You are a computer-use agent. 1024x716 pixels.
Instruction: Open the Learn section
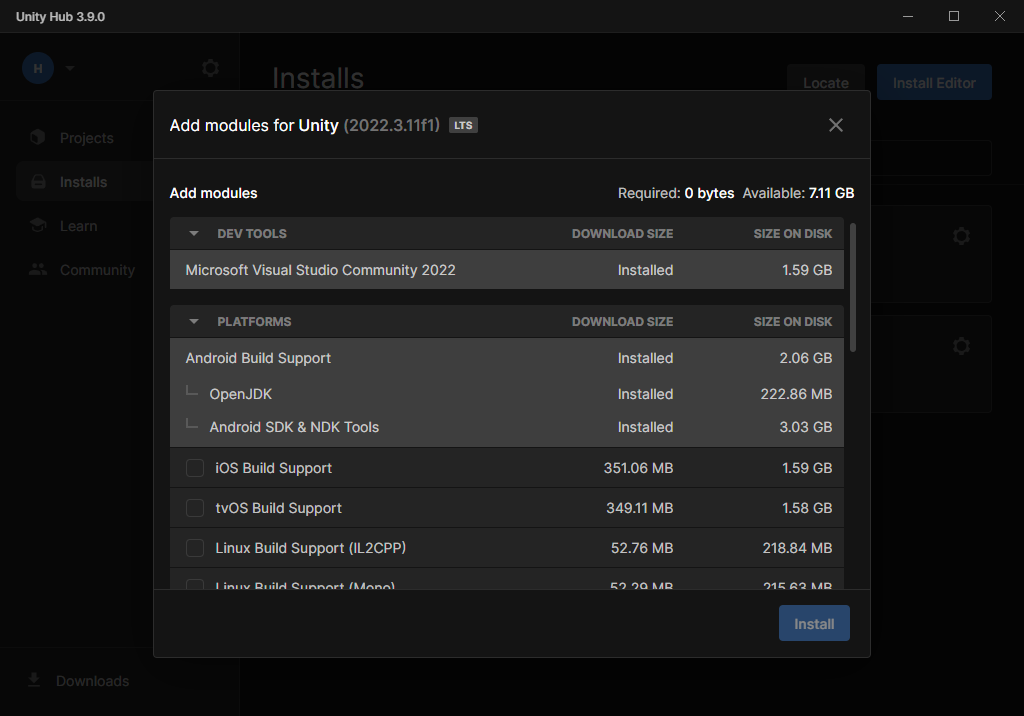tap(78, 226)
